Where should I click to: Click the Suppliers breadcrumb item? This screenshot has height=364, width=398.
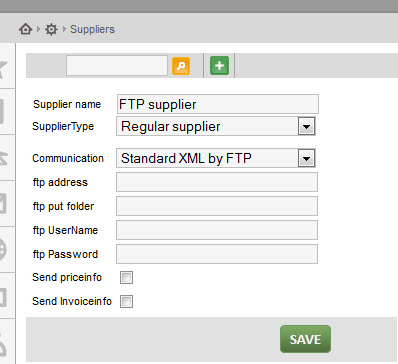point(92,29)
